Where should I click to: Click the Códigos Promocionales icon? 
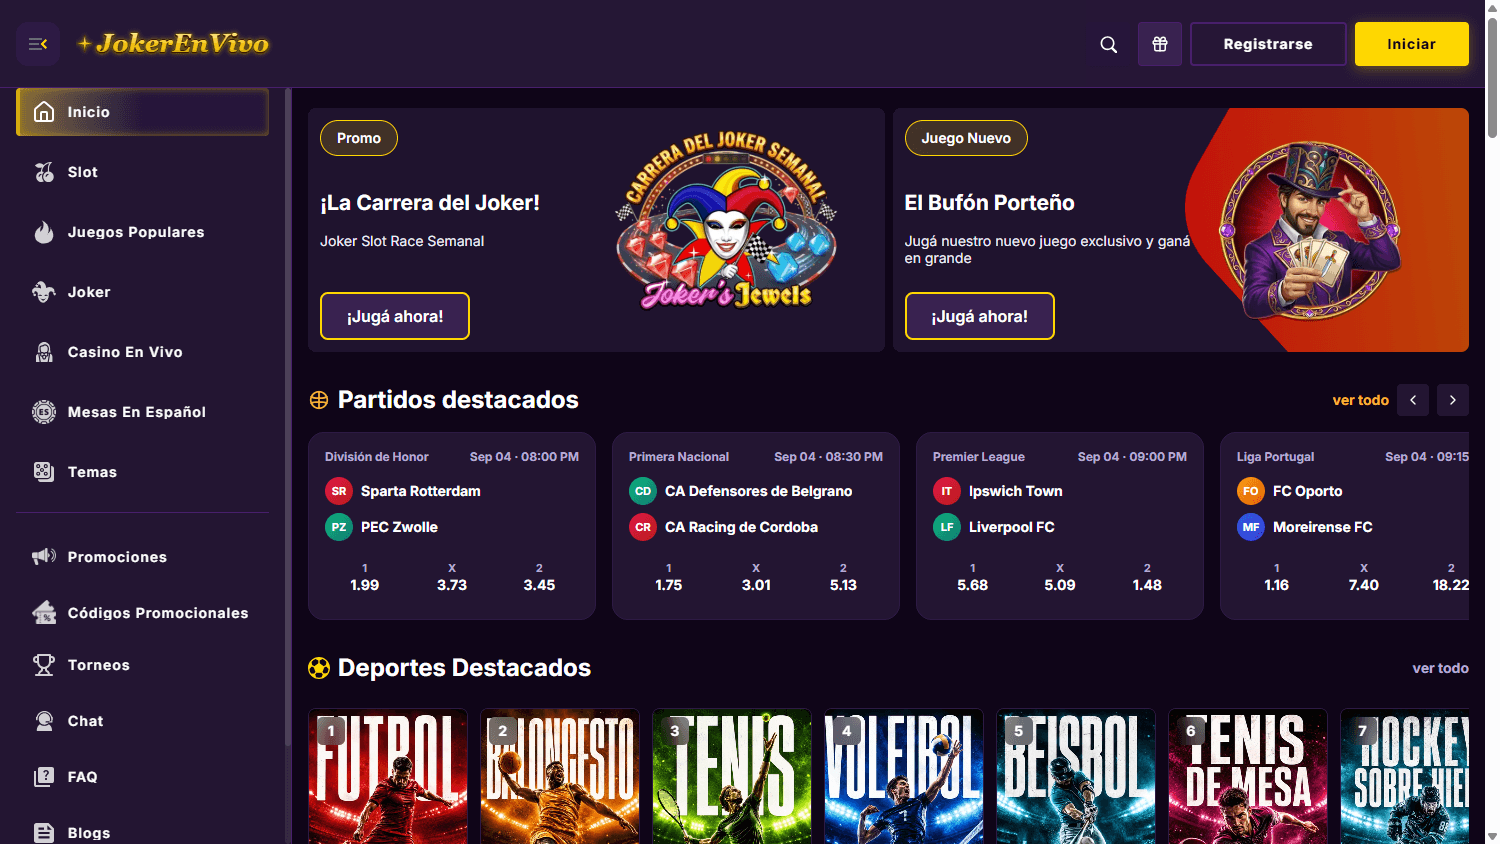pos(44,612)
